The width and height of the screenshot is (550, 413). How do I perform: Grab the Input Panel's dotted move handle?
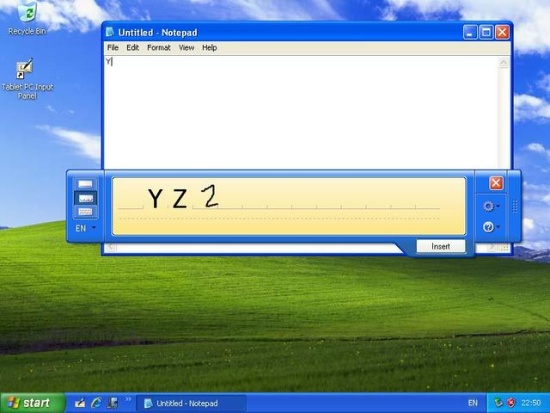point(515,206)
